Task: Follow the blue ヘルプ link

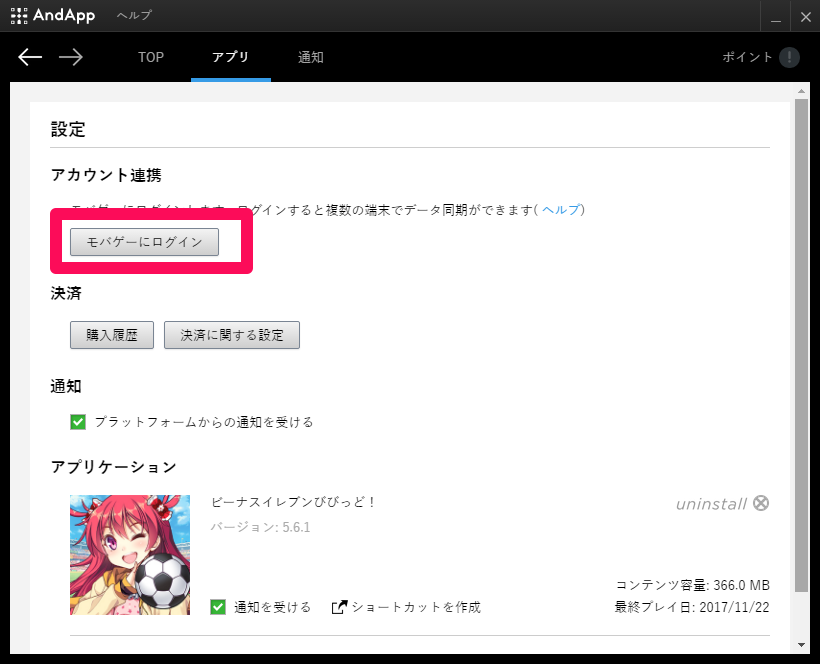Action: click(561, 210)
